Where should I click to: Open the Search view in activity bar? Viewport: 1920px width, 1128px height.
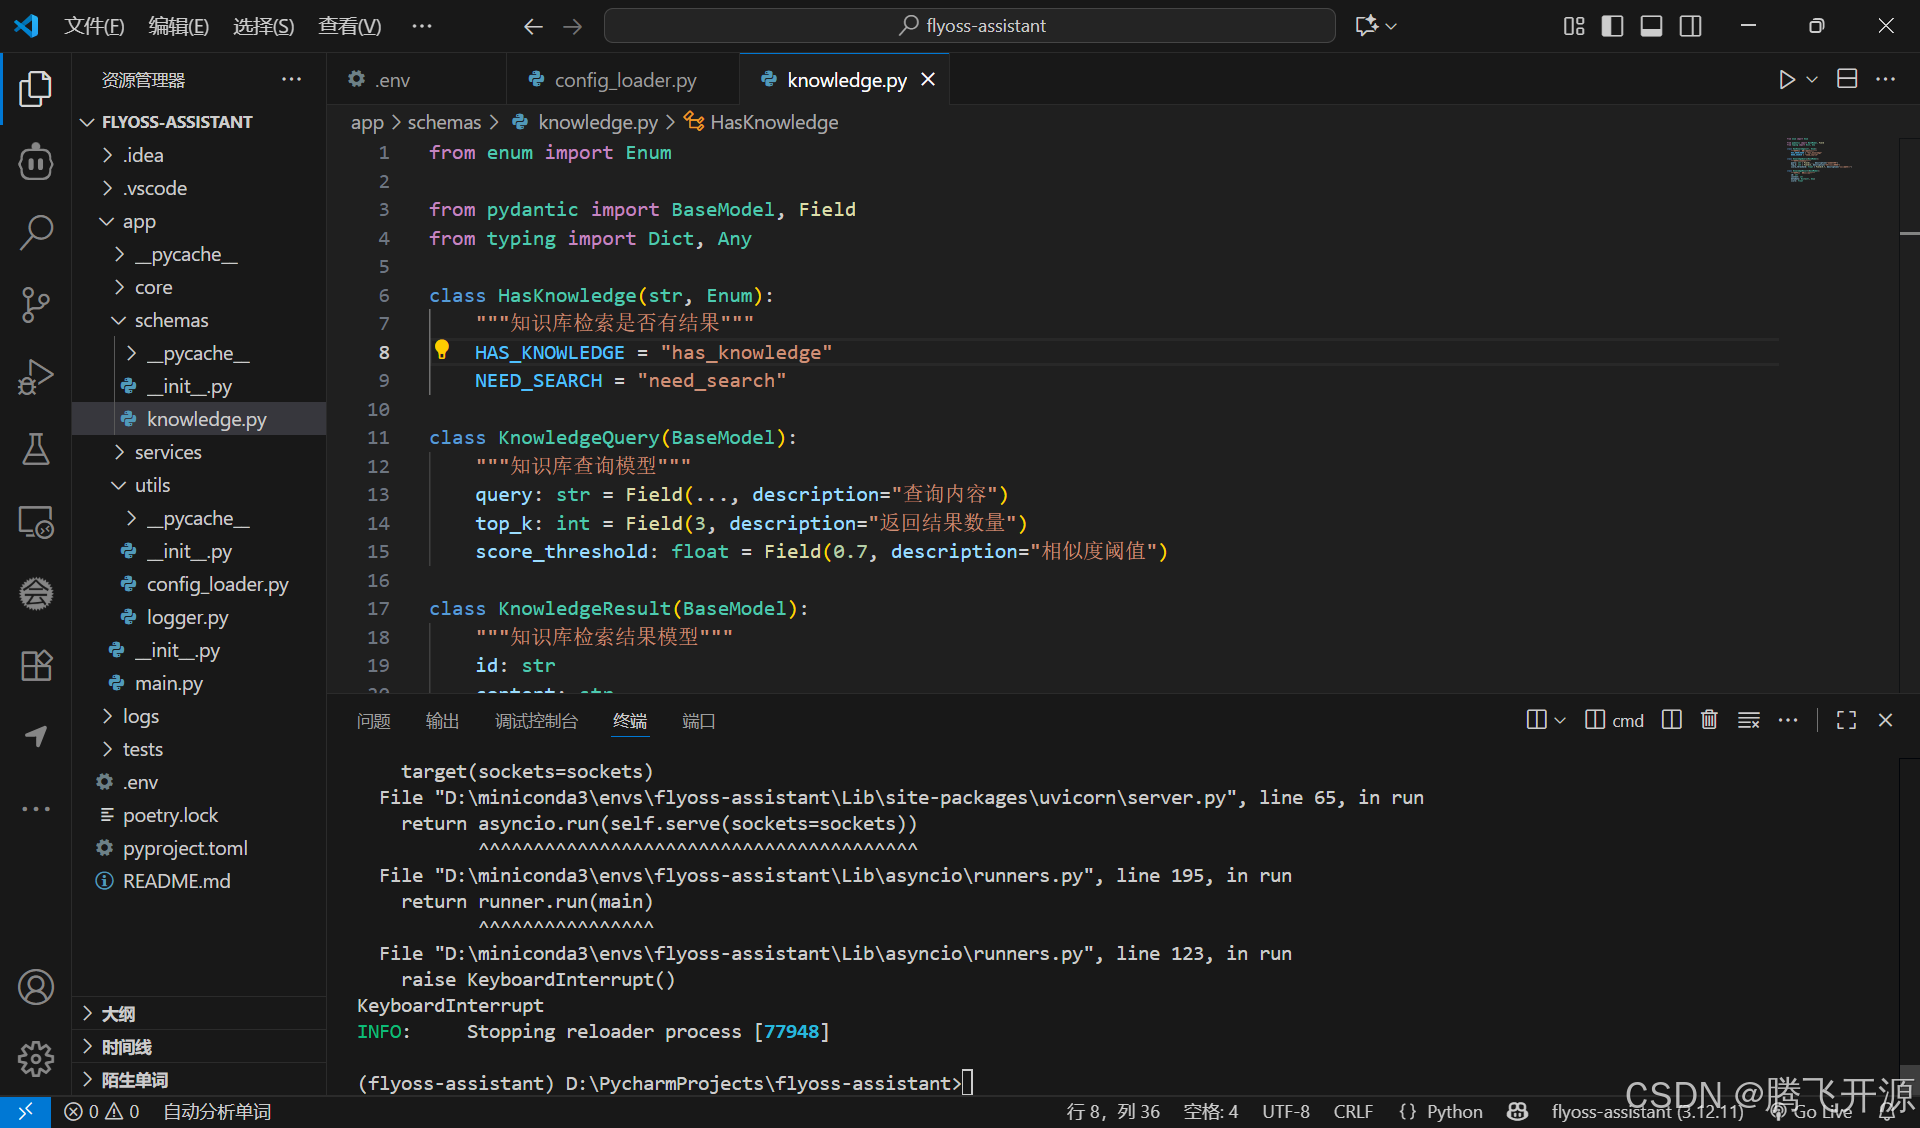pos(36,233)
